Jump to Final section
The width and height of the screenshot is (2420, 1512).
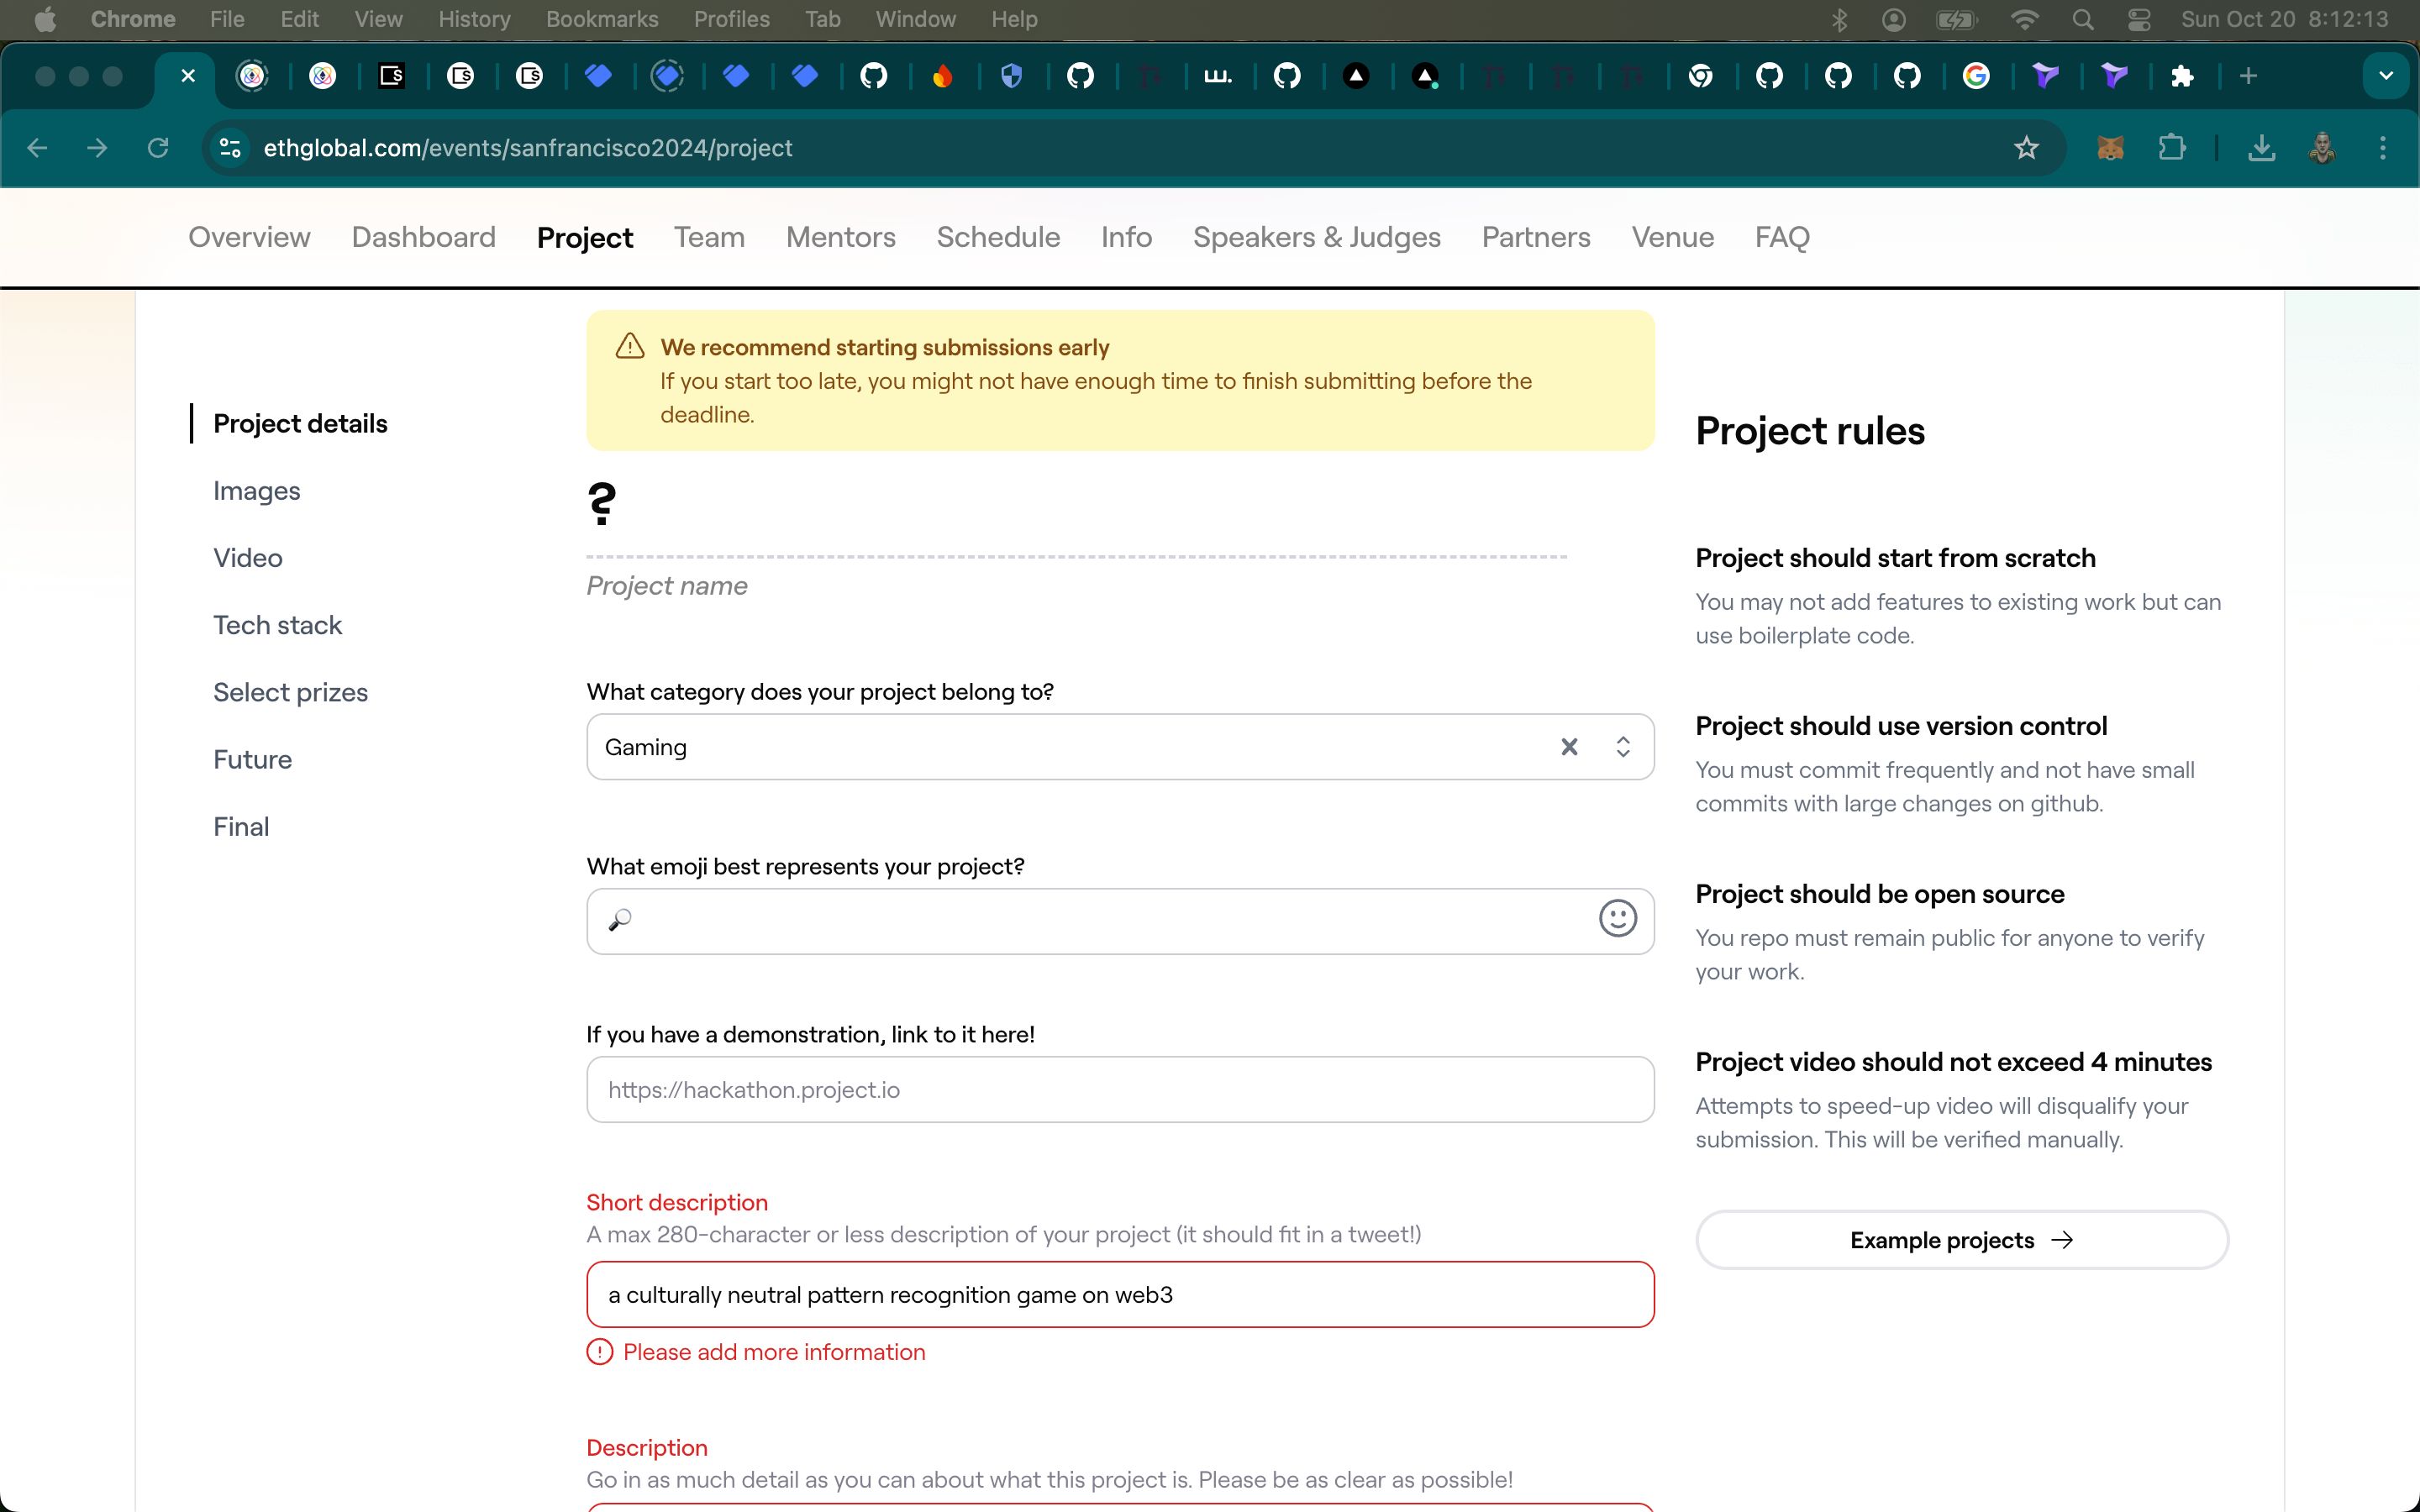point(241,827)
